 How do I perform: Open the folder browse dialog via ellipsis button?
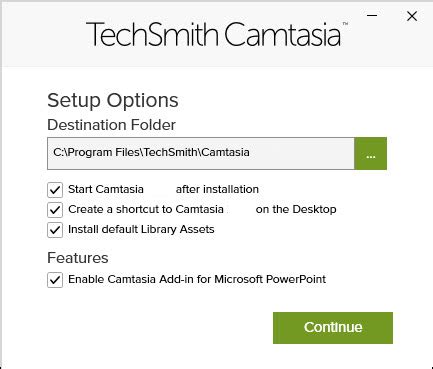tap(371, 153)
